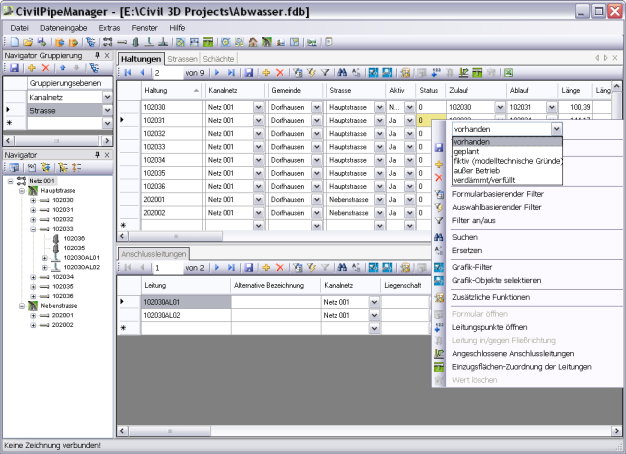This screenshot has width=626, height=454.
Task: Sort by the Haltung column header
Action: pyautogui.click(x=155, y=89)
